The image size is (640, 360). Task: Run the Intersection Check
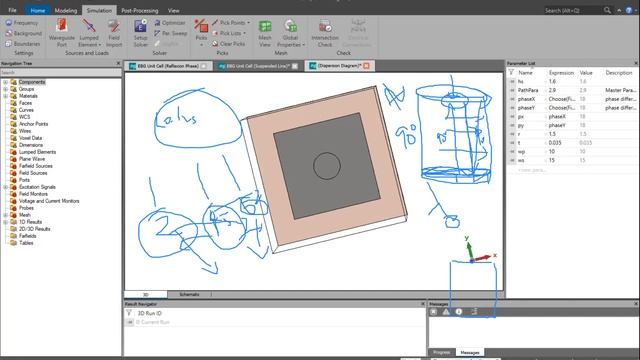click(x=325, y=33)
